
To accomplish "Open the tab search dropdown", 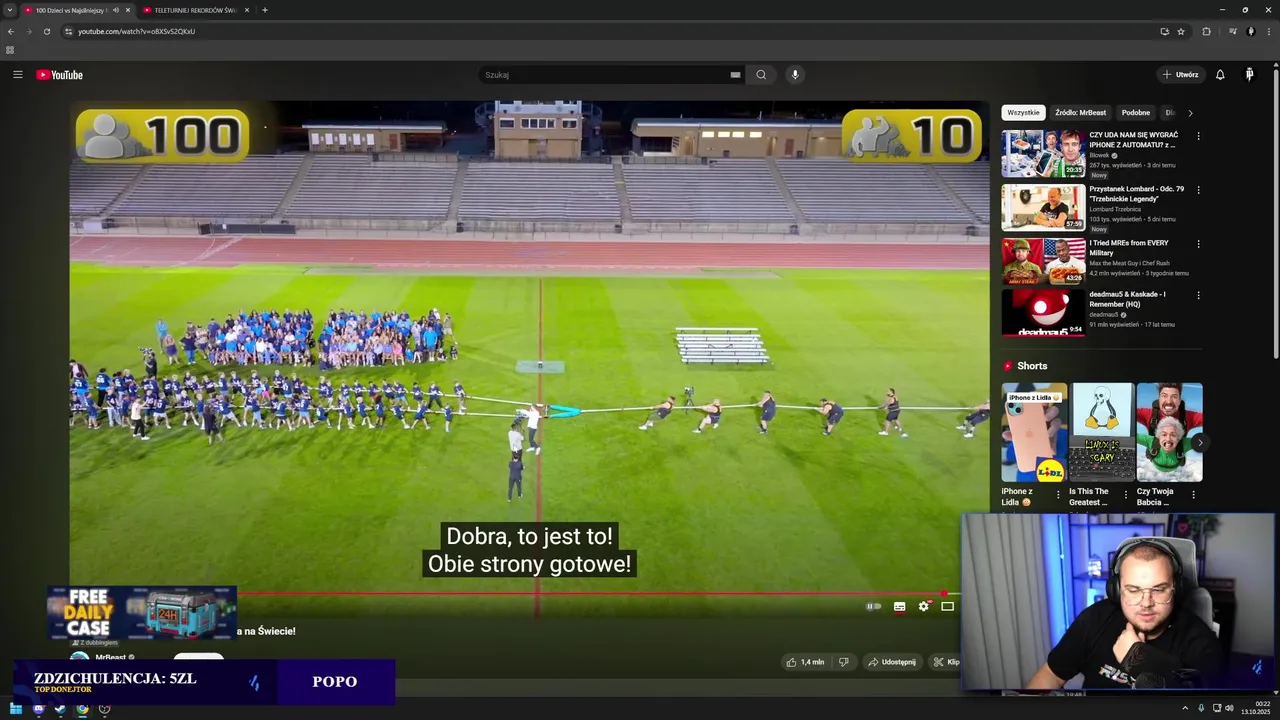I will click(x=9, y=10).
